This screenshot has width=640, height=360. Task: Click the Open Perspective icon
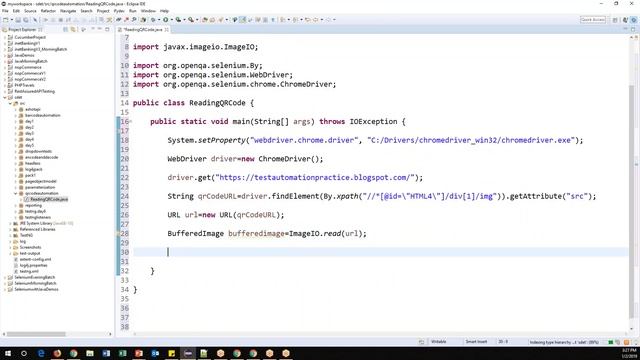click(615, 20)
